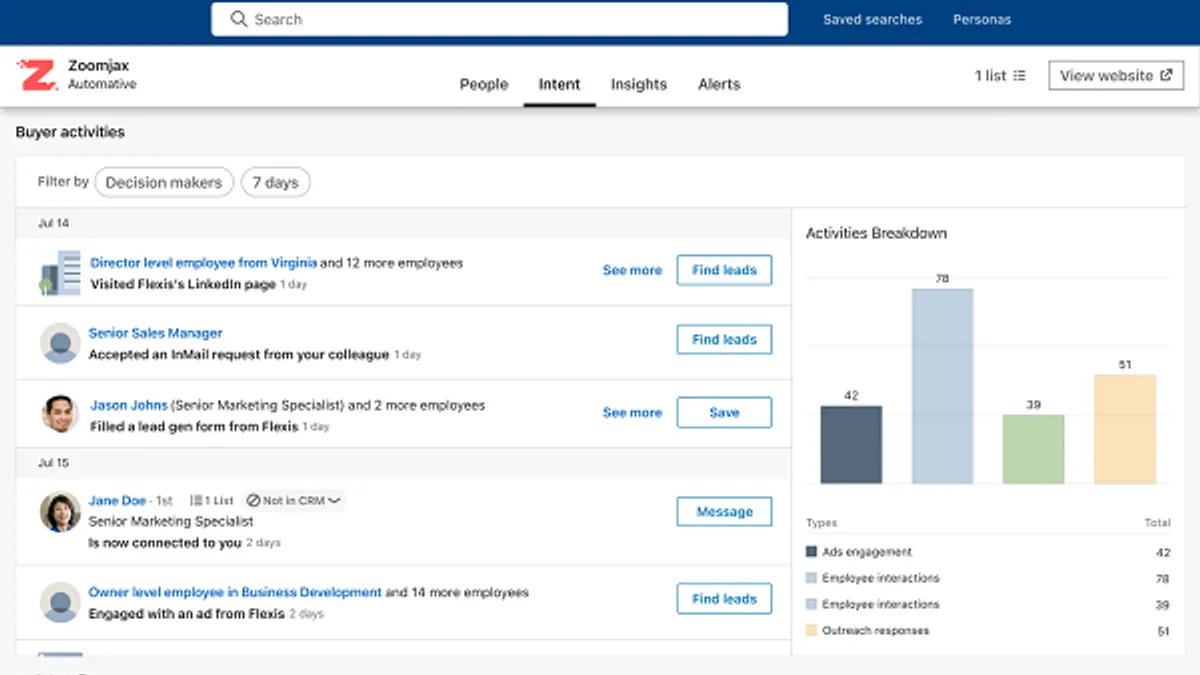The width and height of the screenshot is (1200, 675).
Task: Click See more on Virginia director row
Action: [x=632, y=270]
